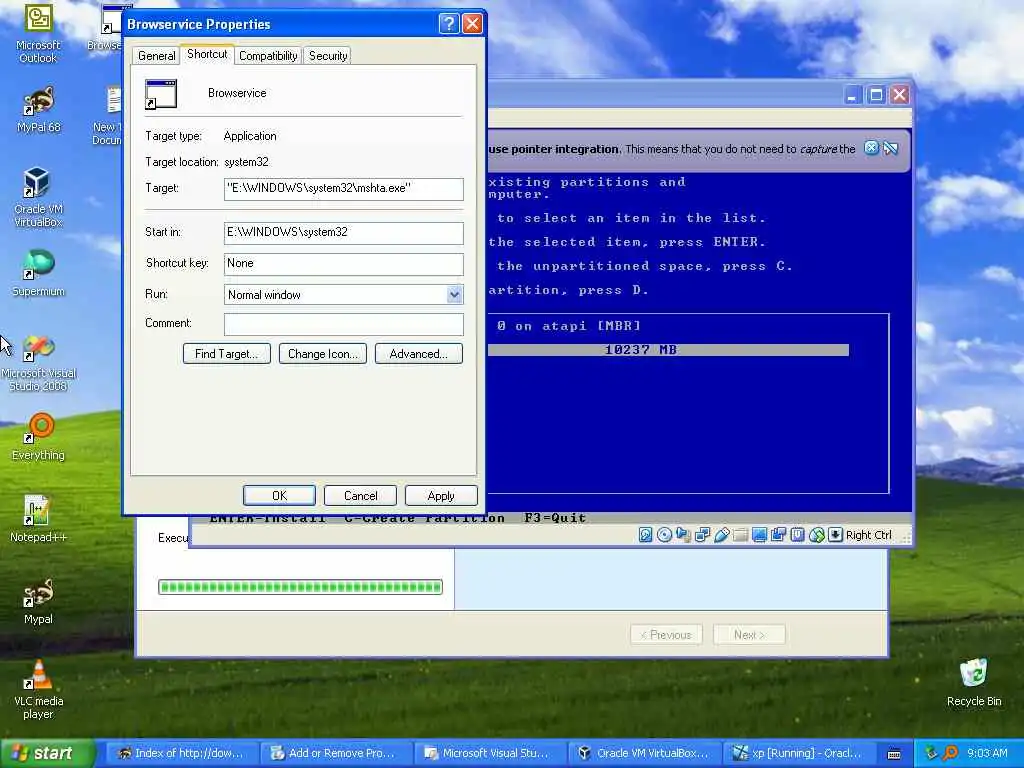Cancel the Browservice Properties dialog
This screenshot has height=768, width=1024.
[x=360, y=496]
